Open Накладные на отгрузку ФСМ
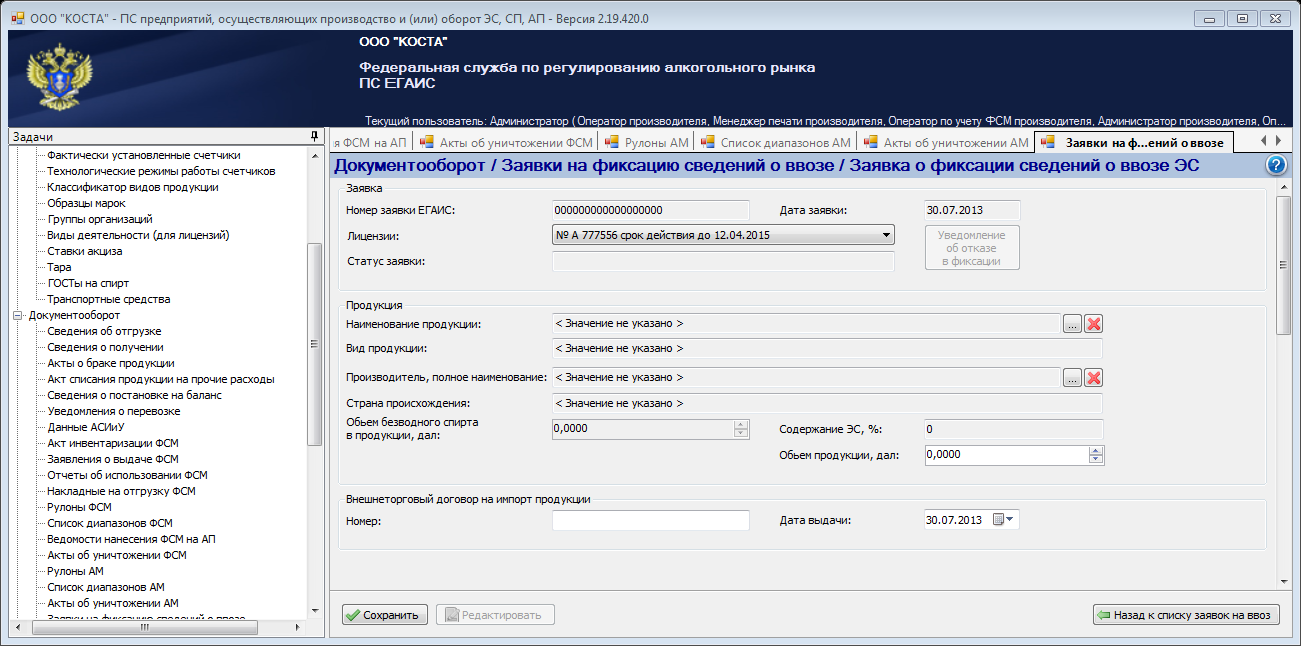This screenshot has height=646, width=1301. click(x=122, y=491)
